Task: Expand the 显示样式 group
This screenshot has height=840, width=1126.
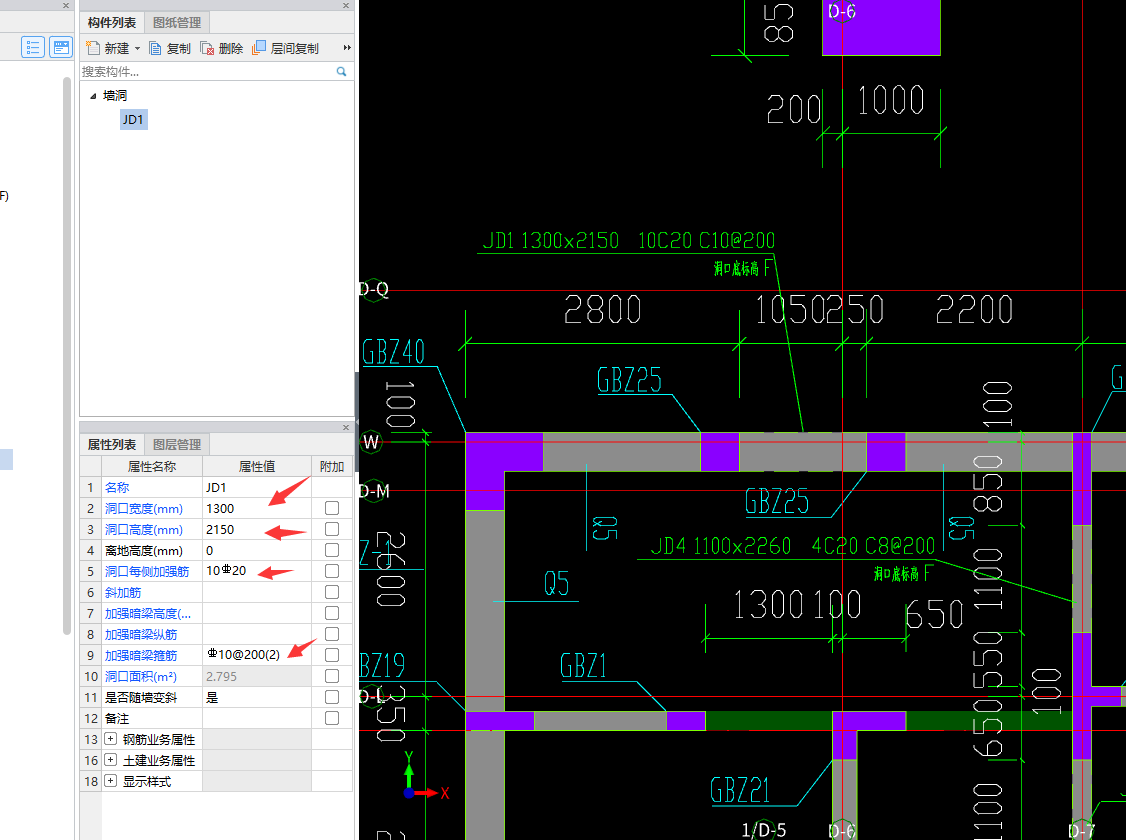Action: (111, 780)
